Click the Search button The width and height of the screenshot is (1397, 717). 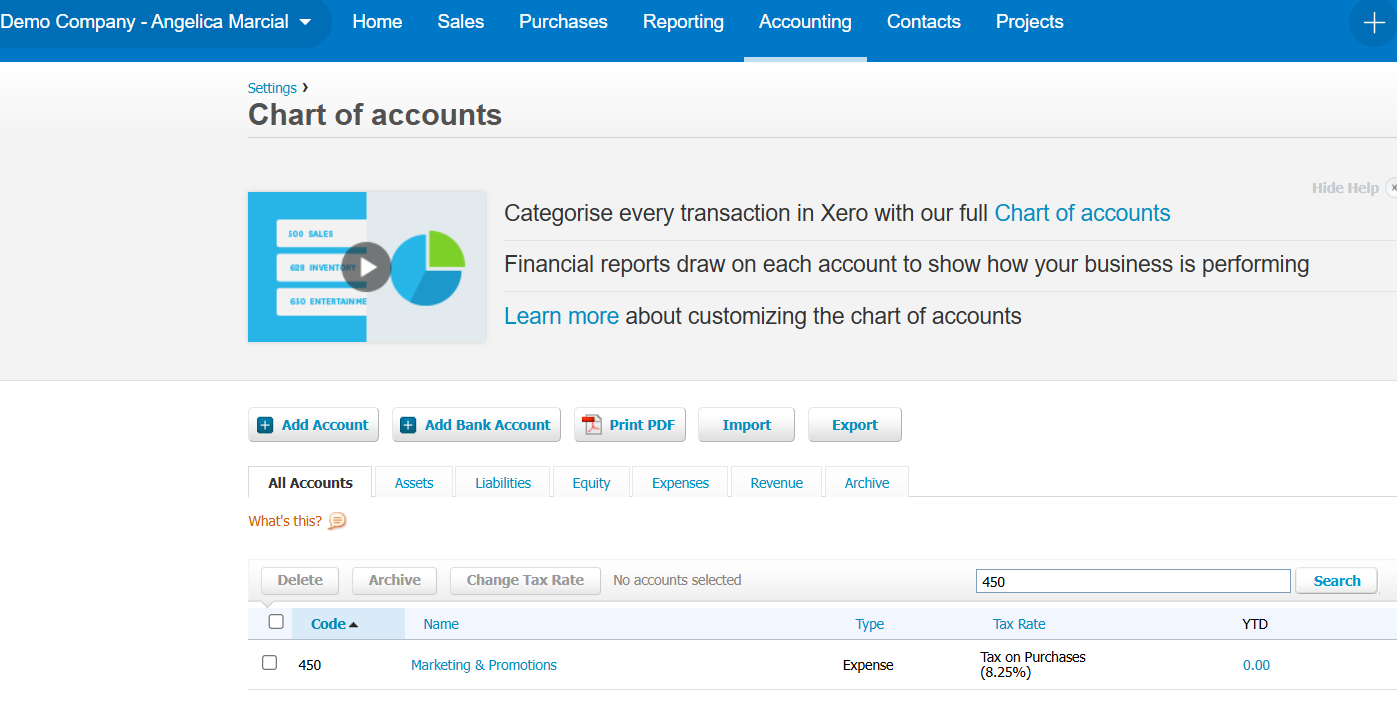[1336, 581]
